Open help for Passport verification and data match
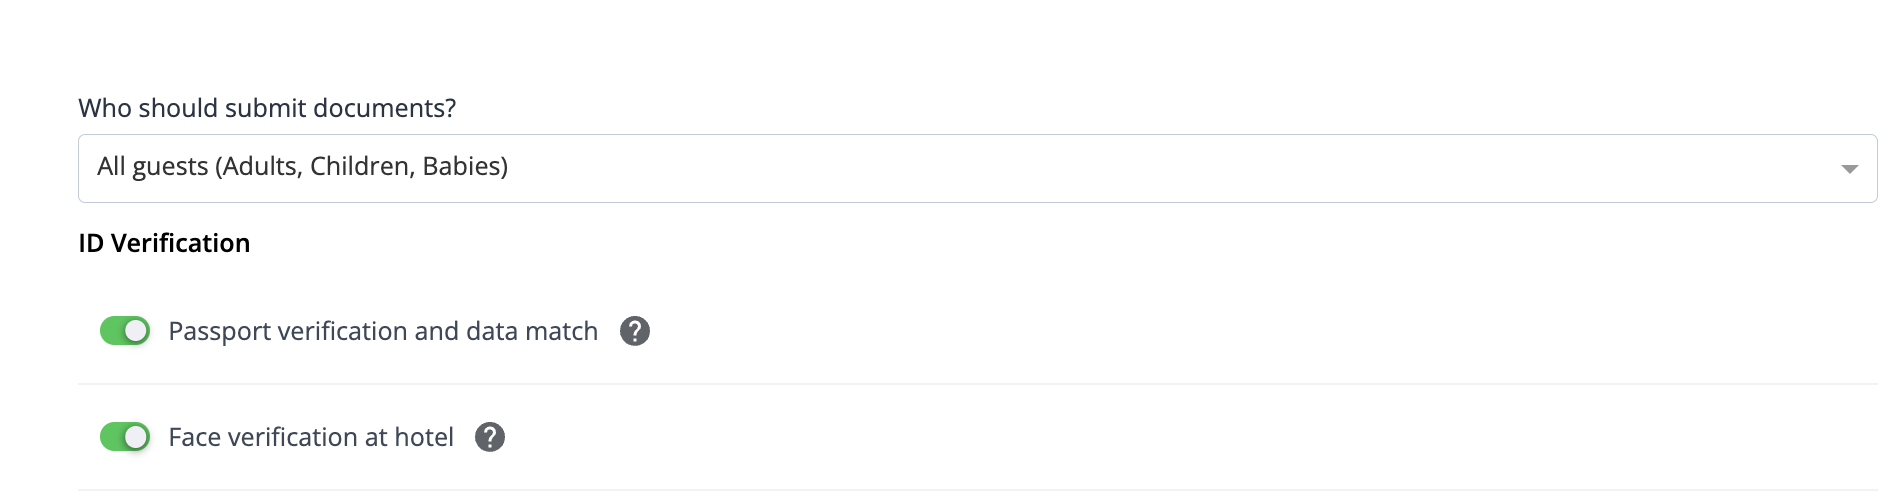The height and width of the screenshot is (502, 1892). [635, 331]
